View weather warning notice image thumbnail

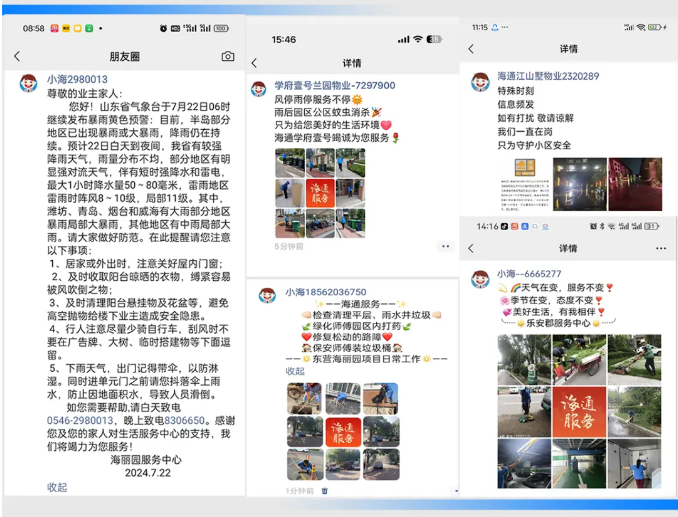(x=525, y=184)
